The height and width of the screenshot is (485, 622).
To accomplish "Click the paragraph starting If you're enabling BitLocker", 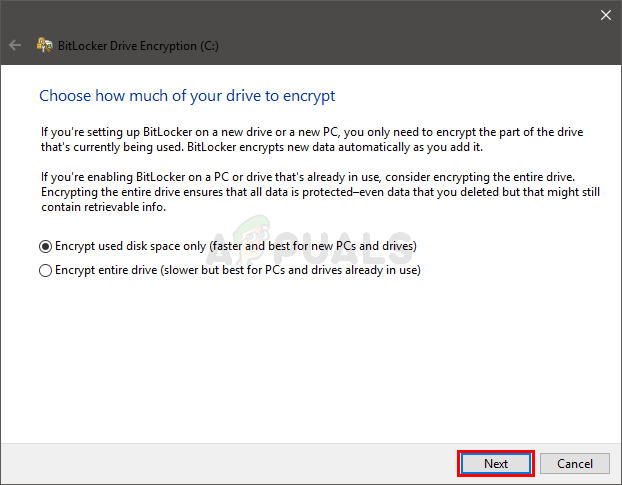I will [321, 192].
